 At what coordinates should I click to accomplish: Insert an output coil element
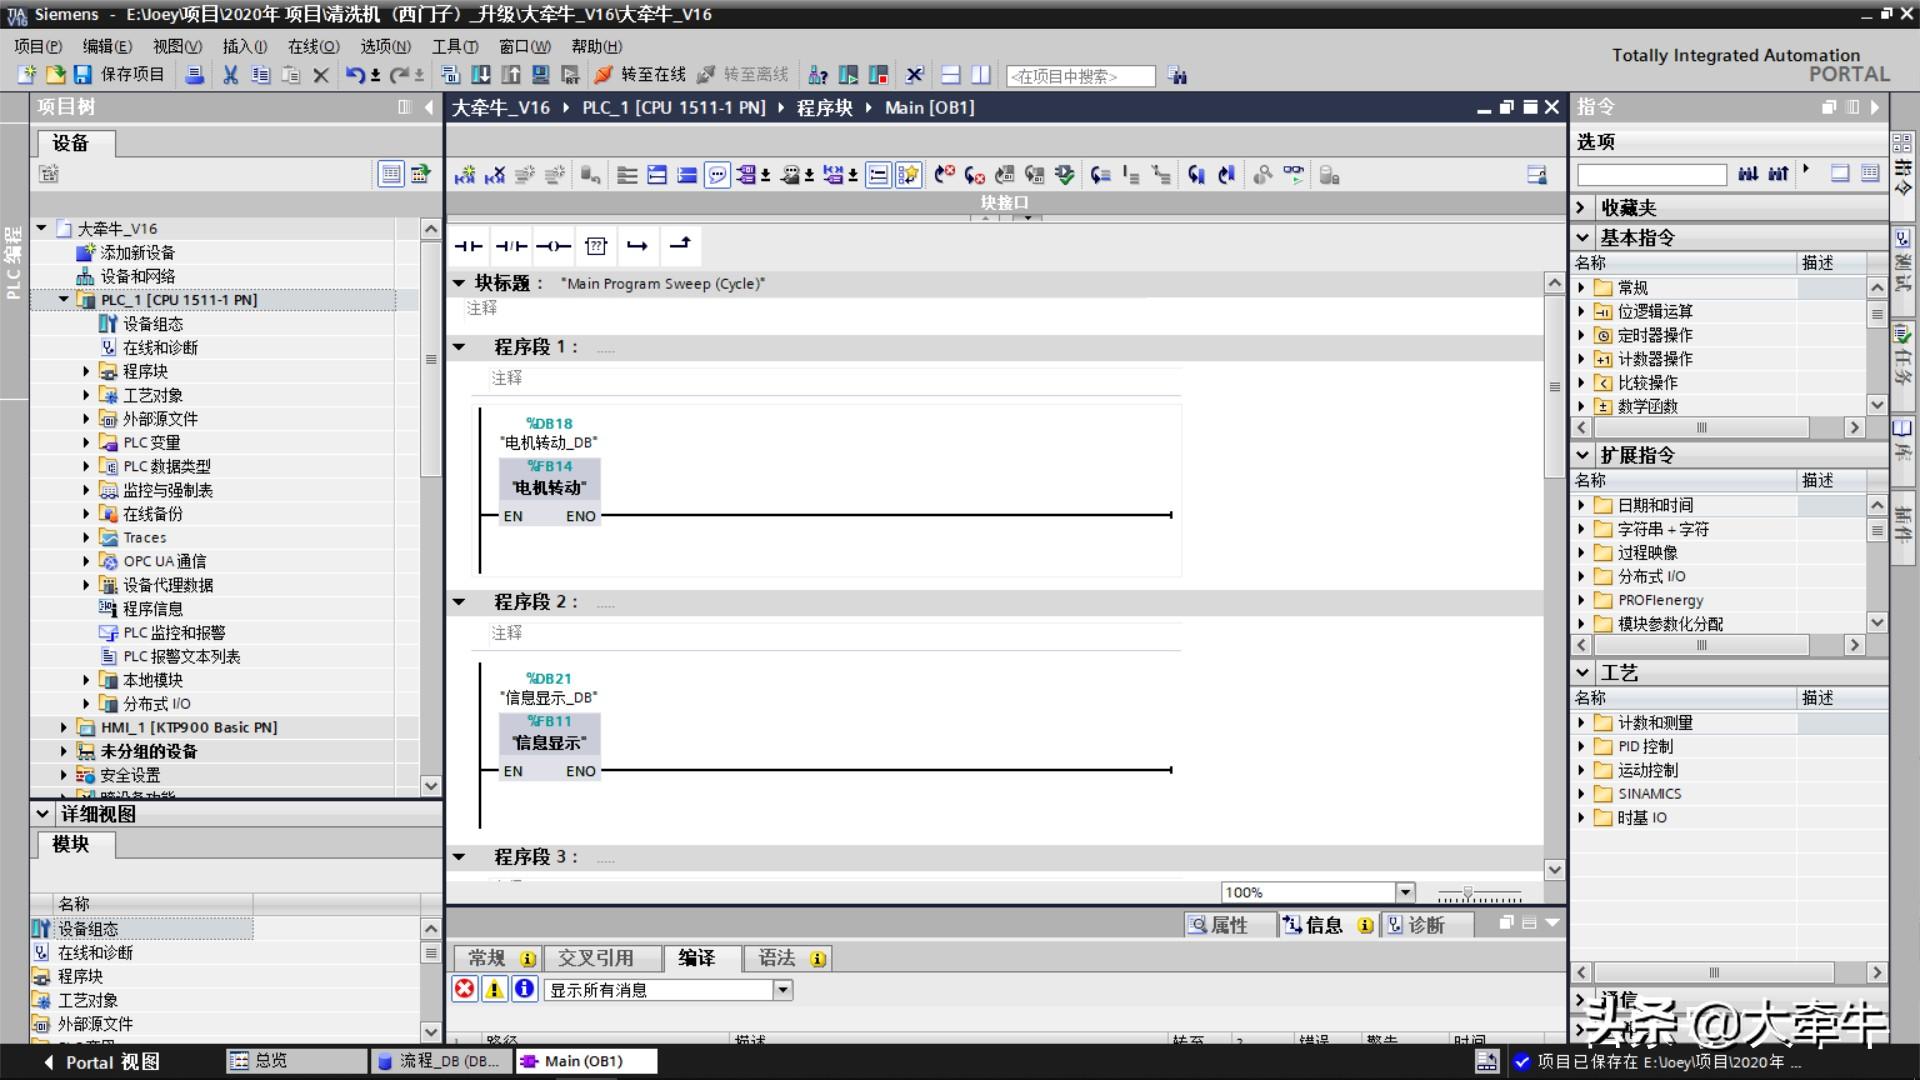coord(553,246)
